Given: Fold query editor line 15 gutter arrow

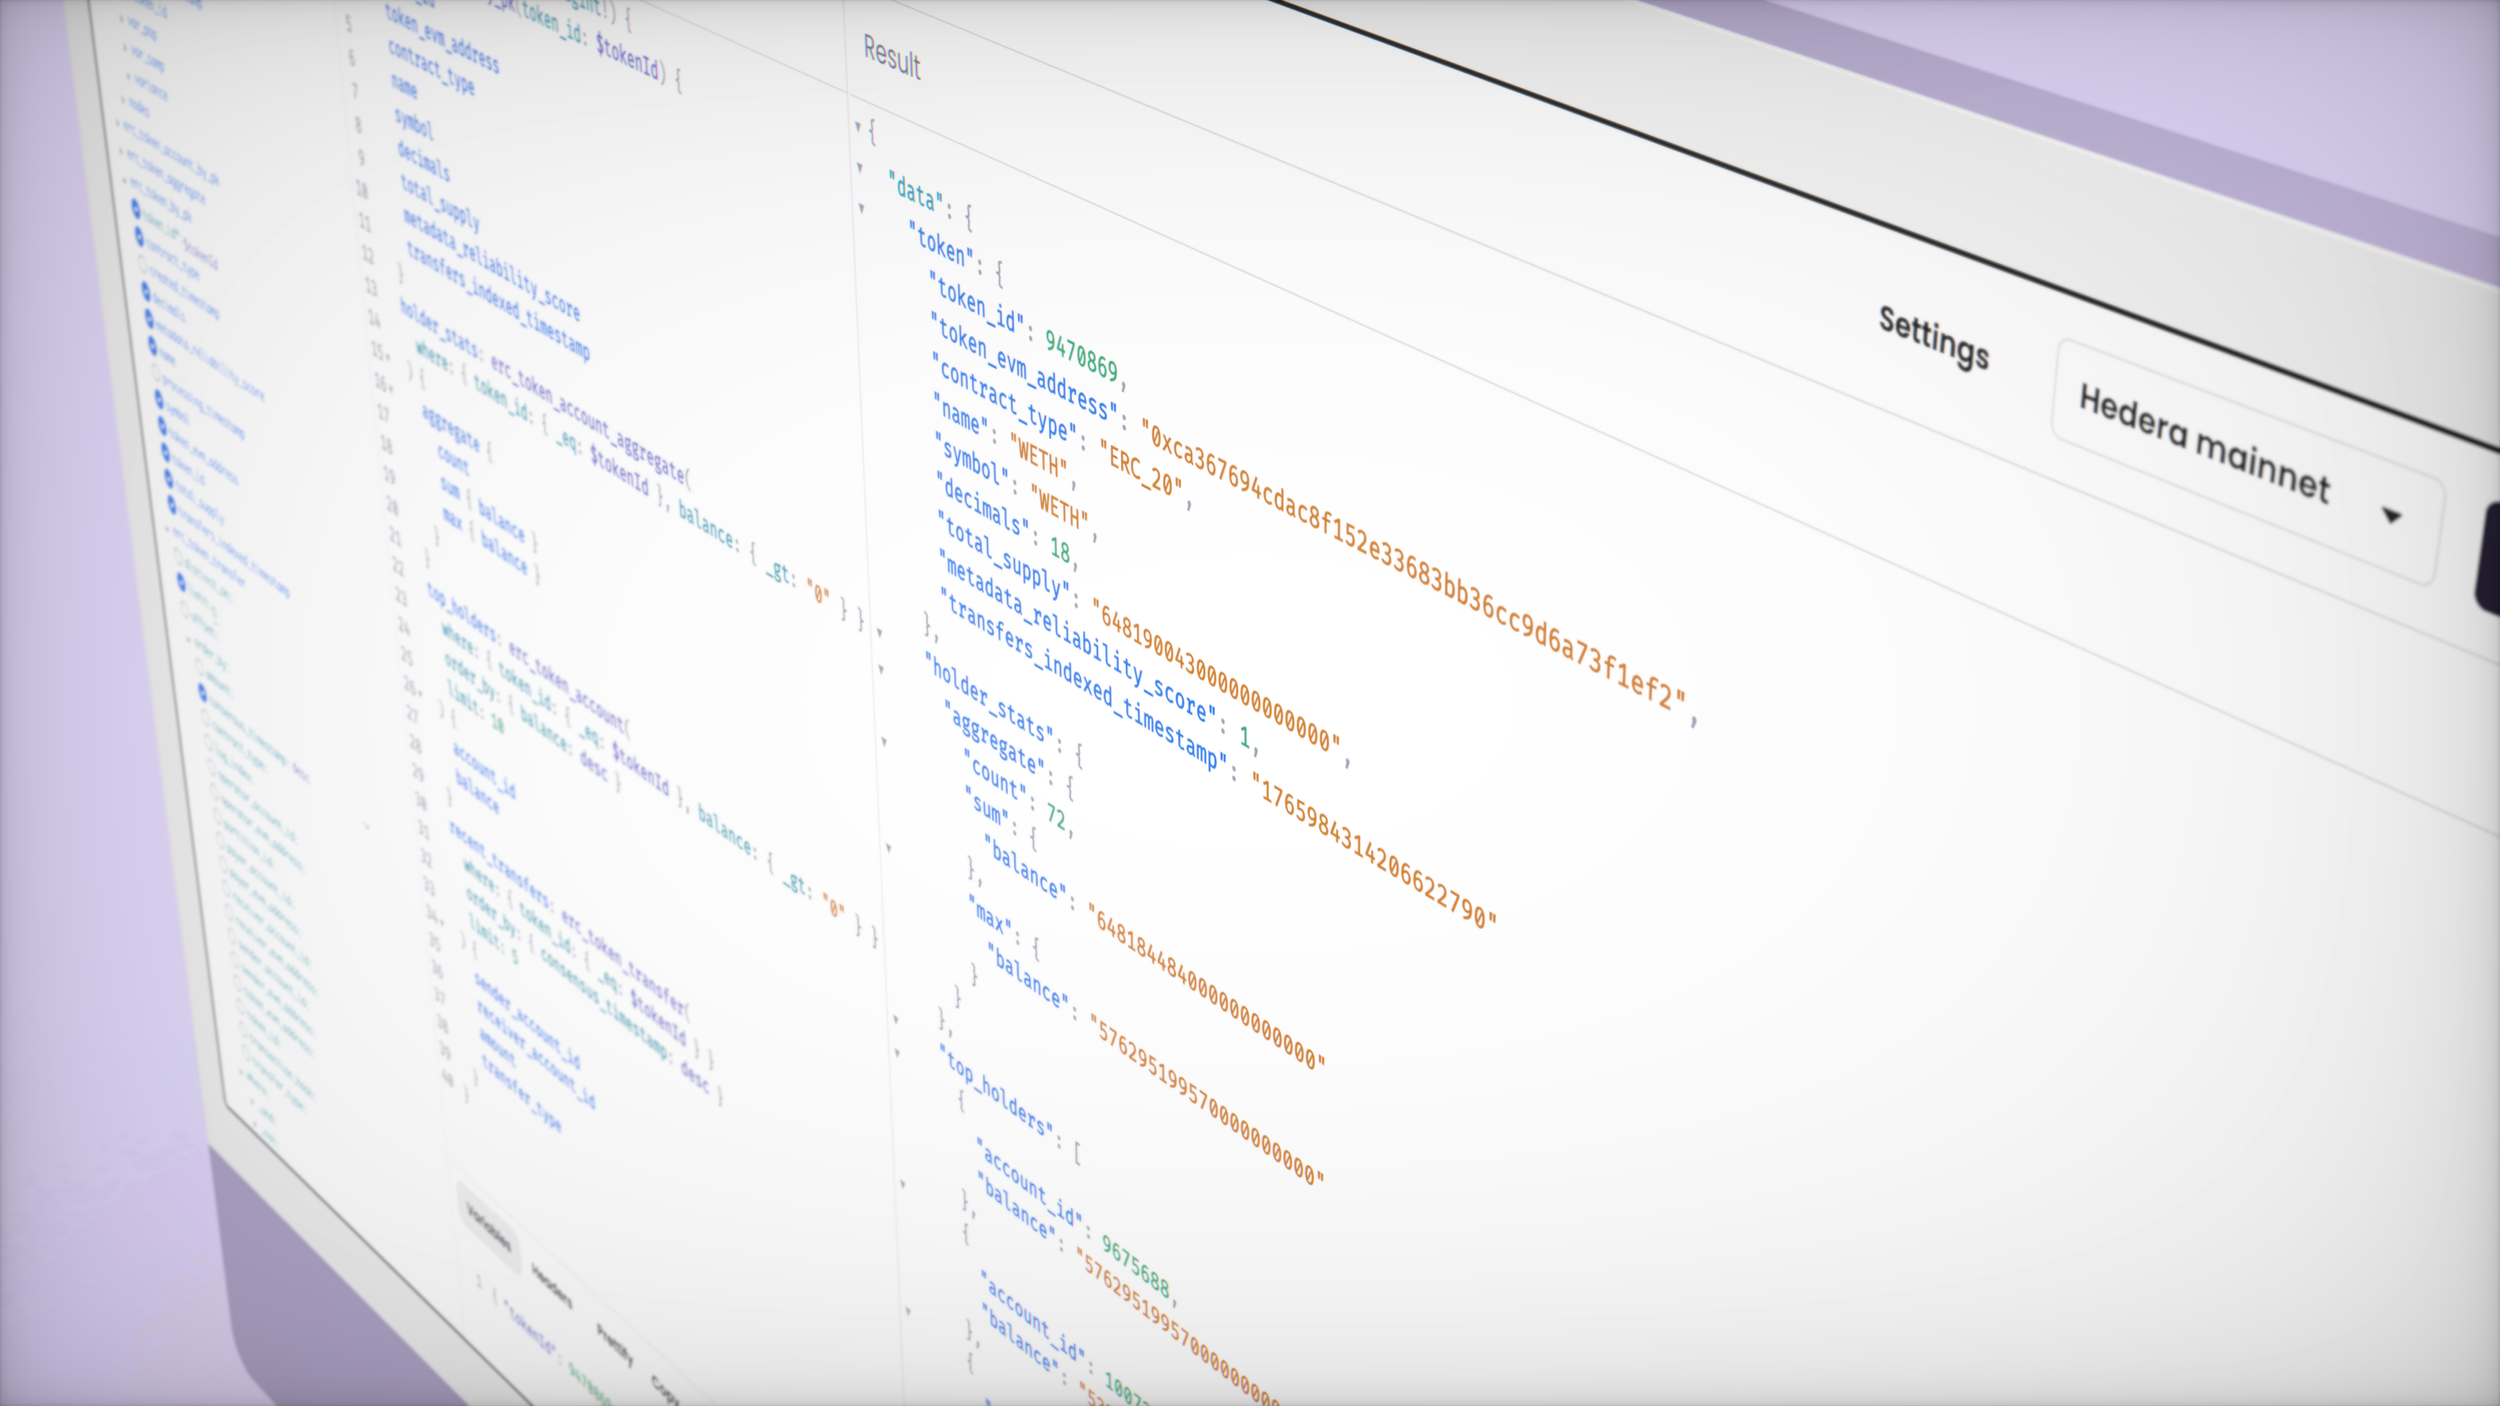Looking at the screenshot, I should coord(389,356).
